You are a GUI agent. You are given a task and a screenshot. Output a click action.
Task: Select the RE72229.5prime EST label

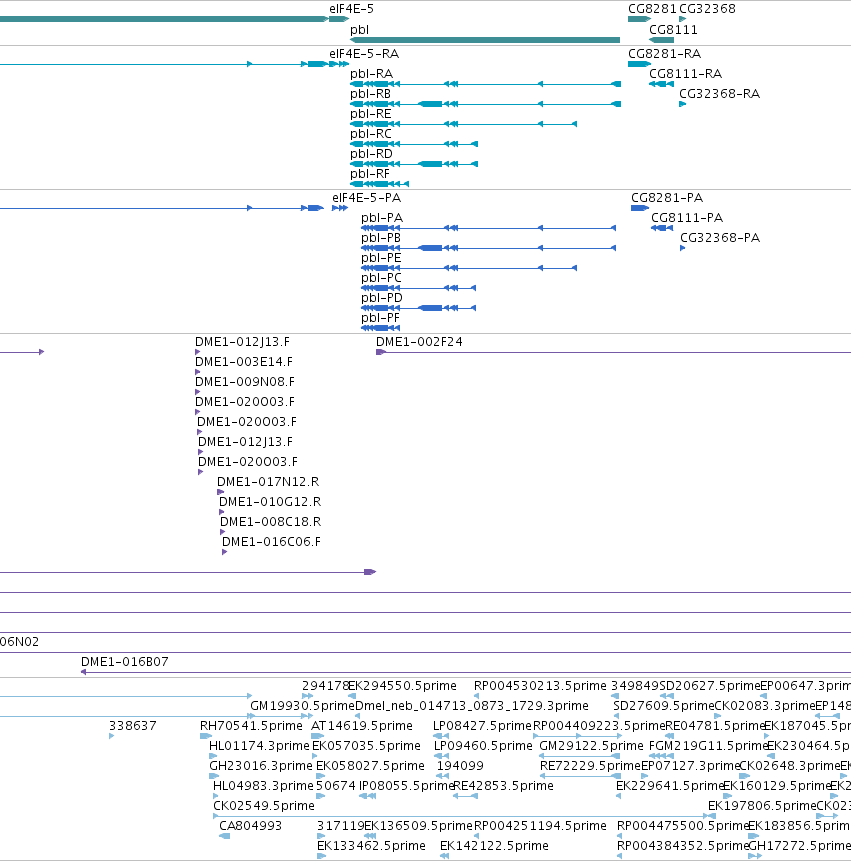point(590,766)
